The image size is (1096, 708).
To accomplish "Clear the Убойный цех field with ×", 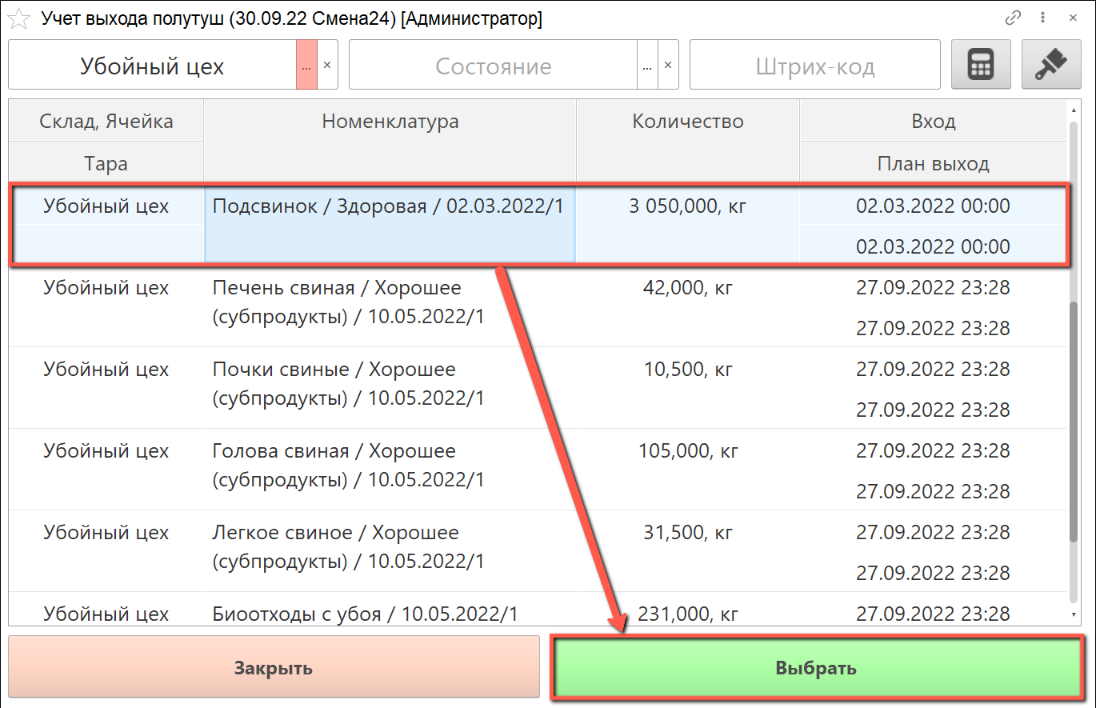I will click(328, 66).
